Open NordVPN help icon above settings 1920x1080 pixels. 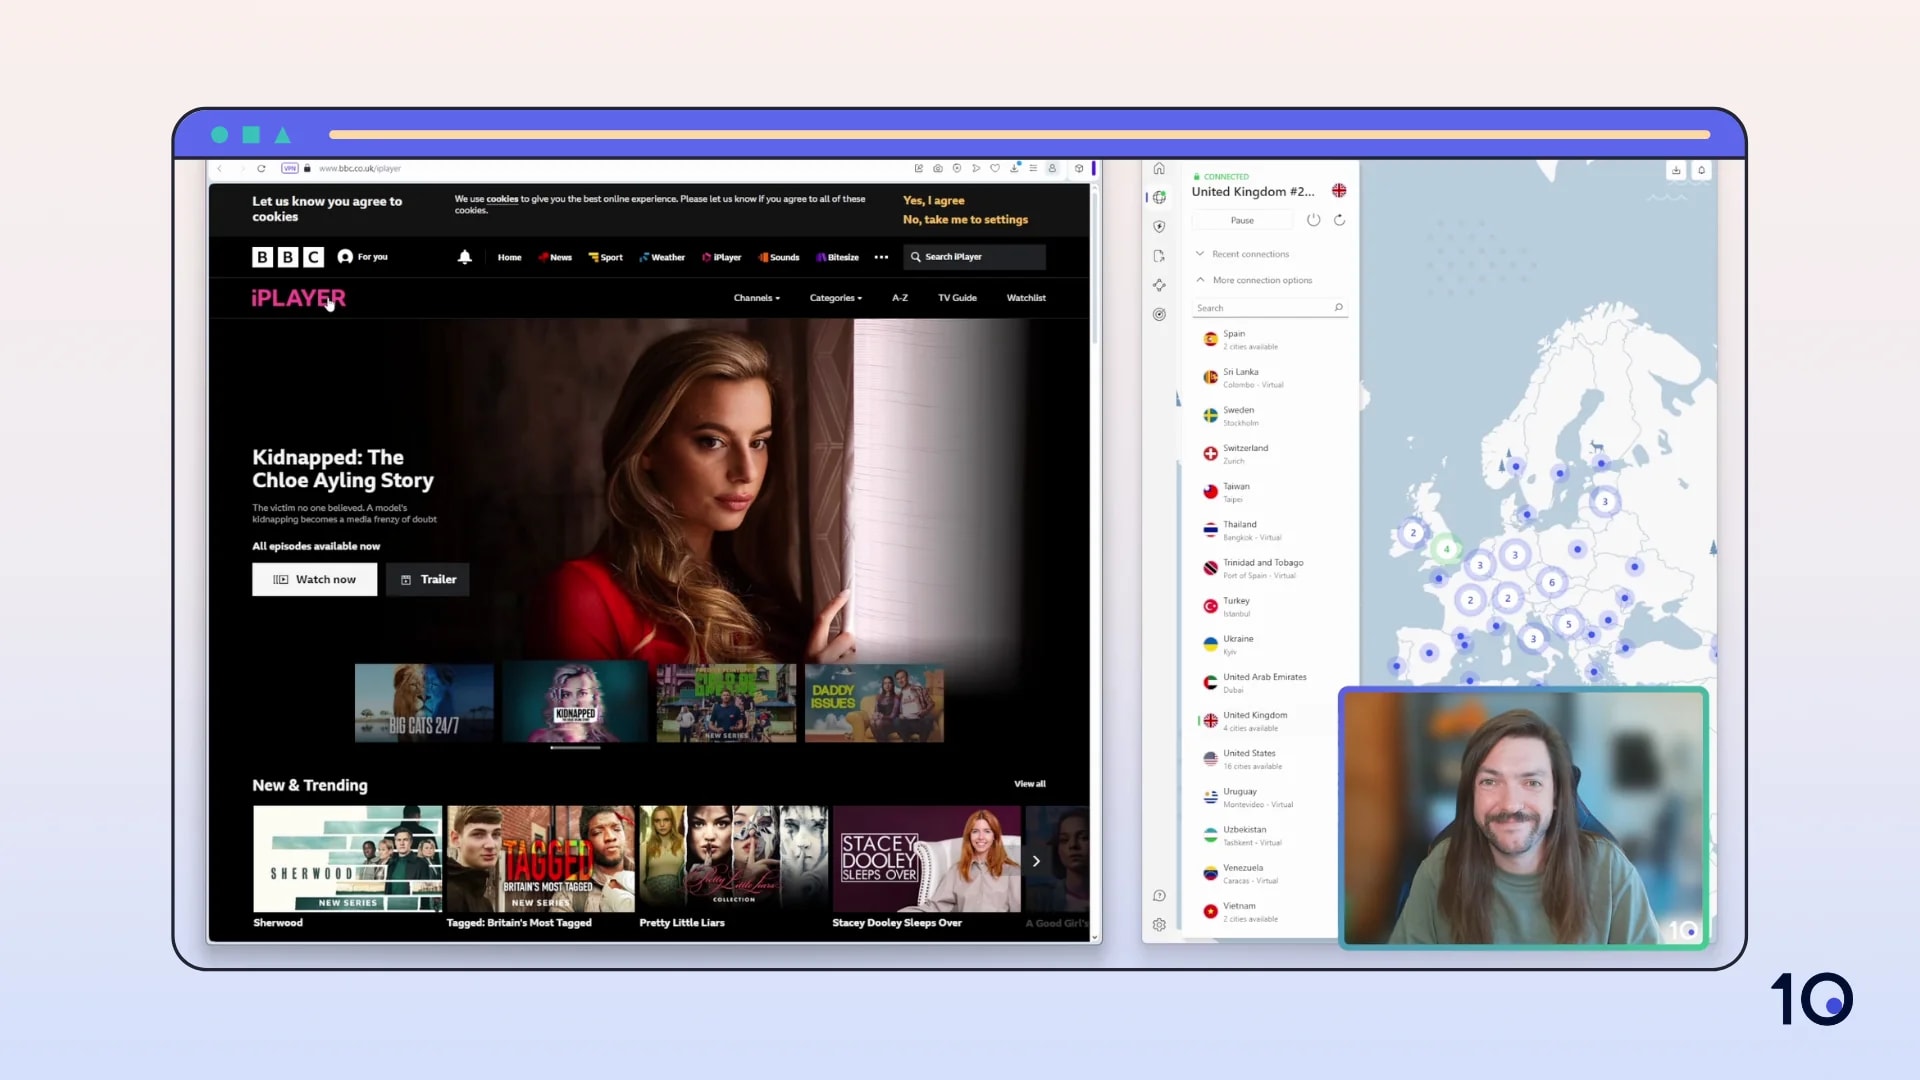click(x=1159, y=896)
